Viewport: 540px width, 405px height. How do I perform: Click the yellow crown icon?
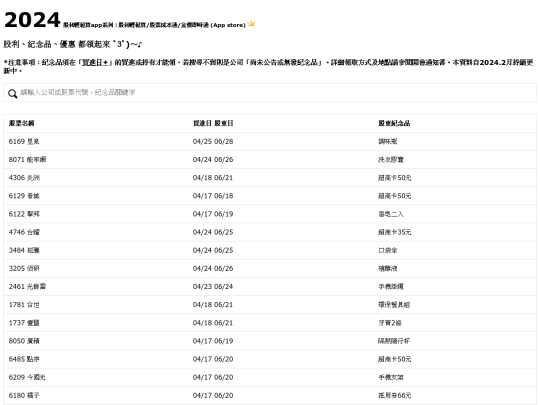click(251, 24)
